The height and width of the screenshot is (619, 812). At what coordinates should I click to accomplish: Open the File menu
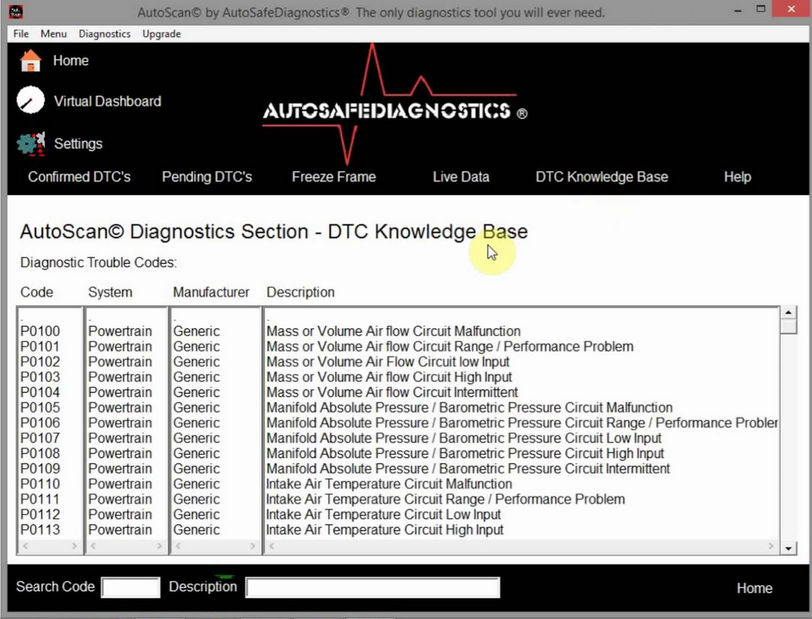click(x=20, y=33)
